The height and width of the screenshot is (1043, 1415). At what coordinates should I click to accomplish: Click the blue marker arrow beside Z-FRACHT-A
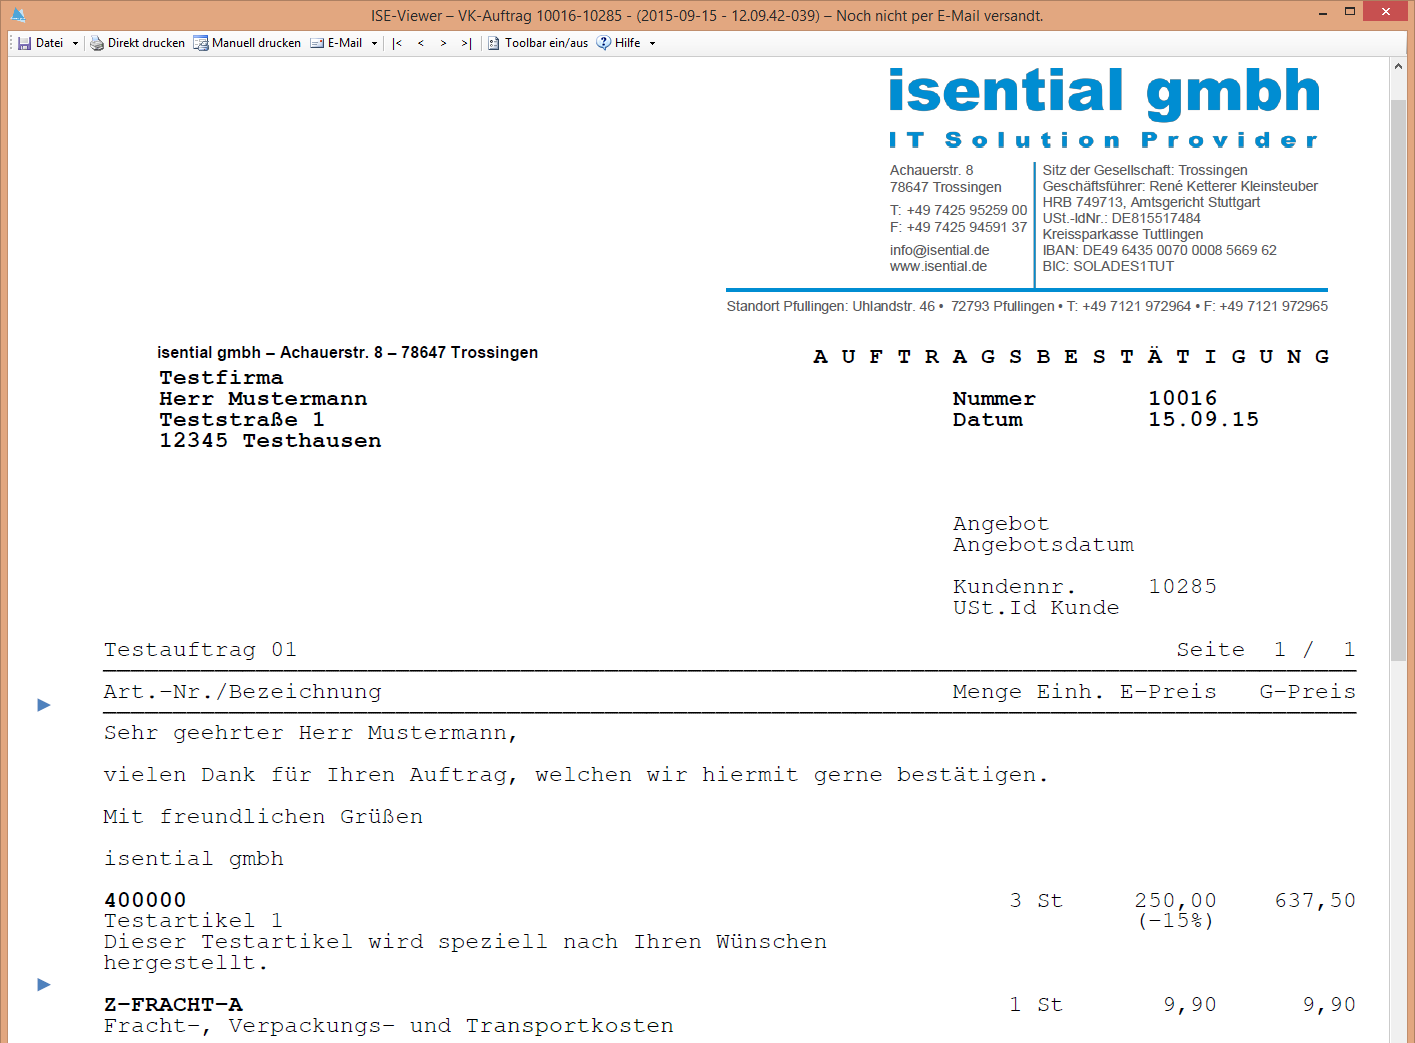click(x=44, y=985)
